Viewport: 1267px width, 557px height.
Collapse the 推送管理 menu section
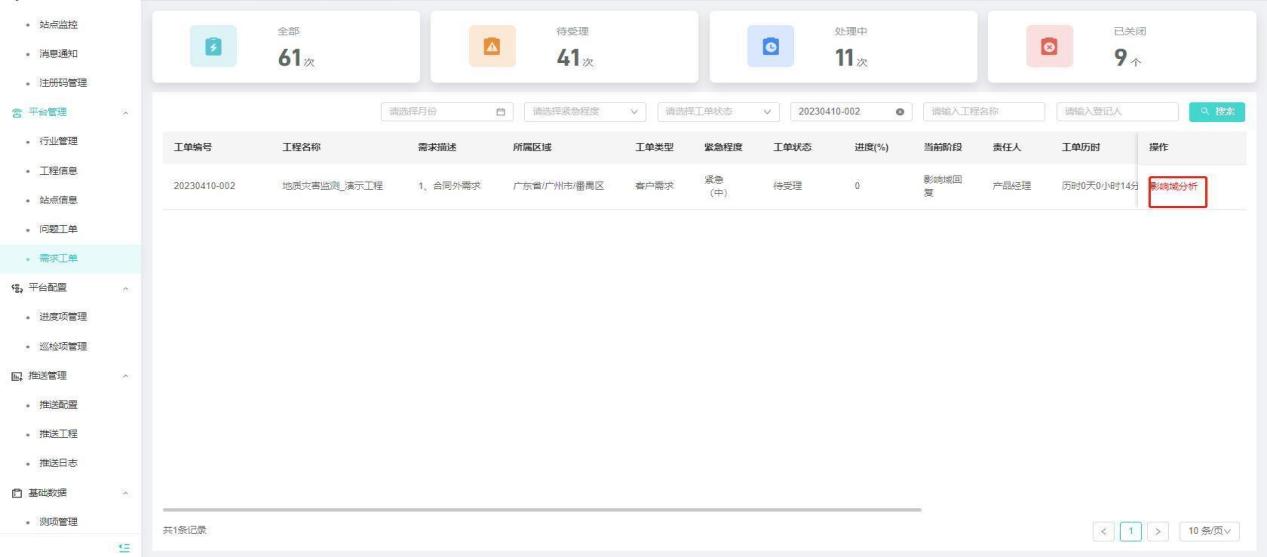click(124, 376)
